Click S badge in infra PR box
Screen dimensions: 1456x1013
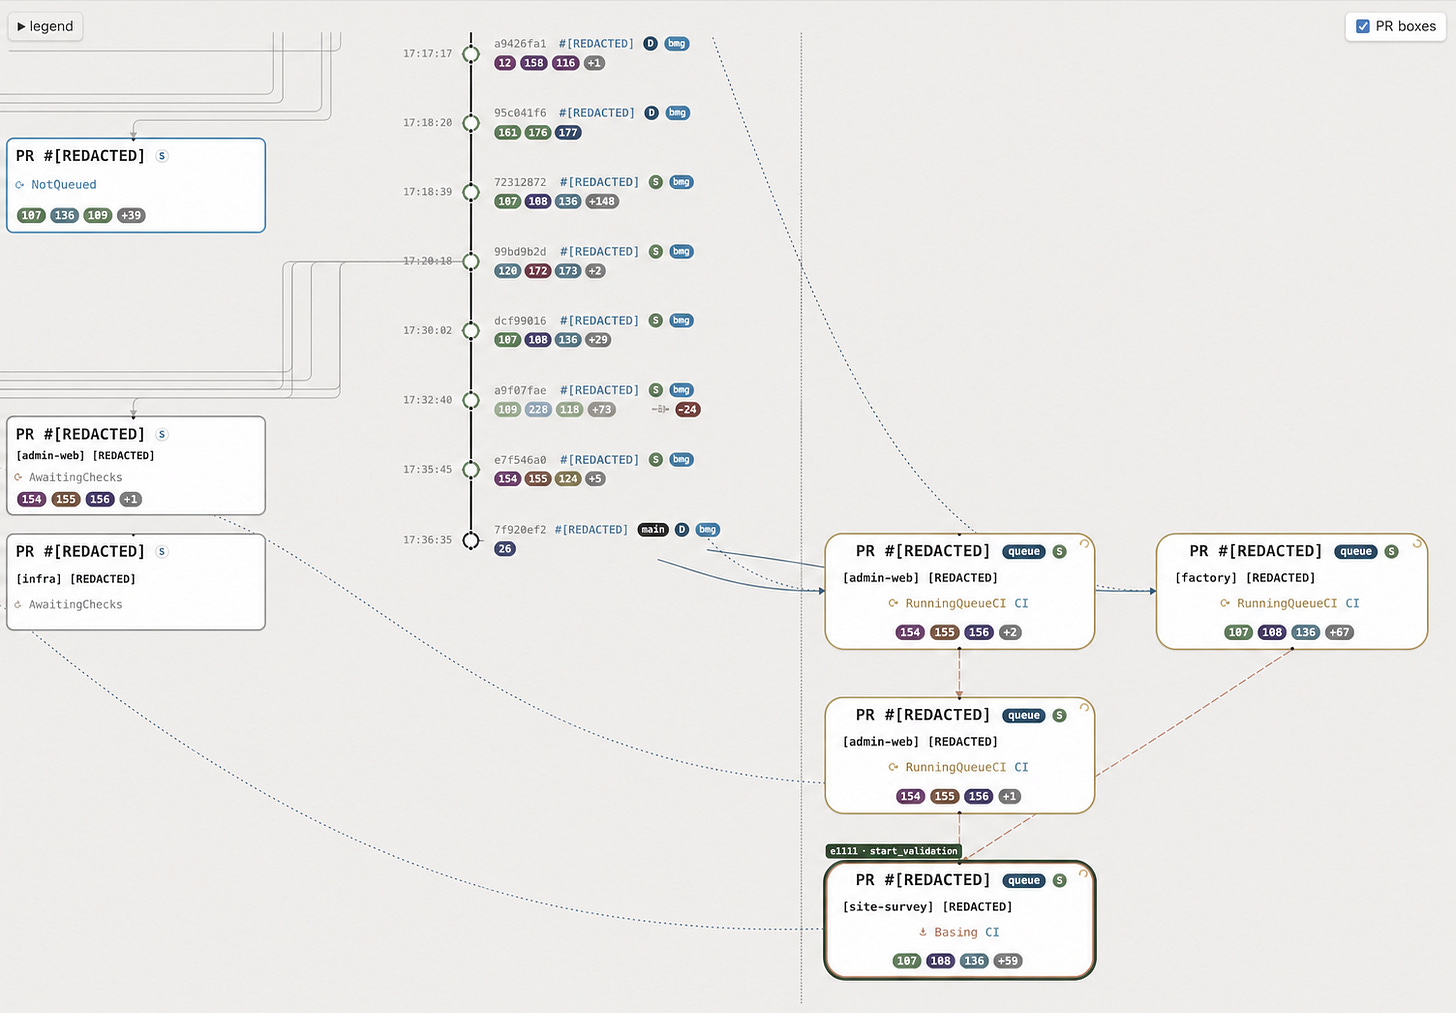click(x=162, y=552)
